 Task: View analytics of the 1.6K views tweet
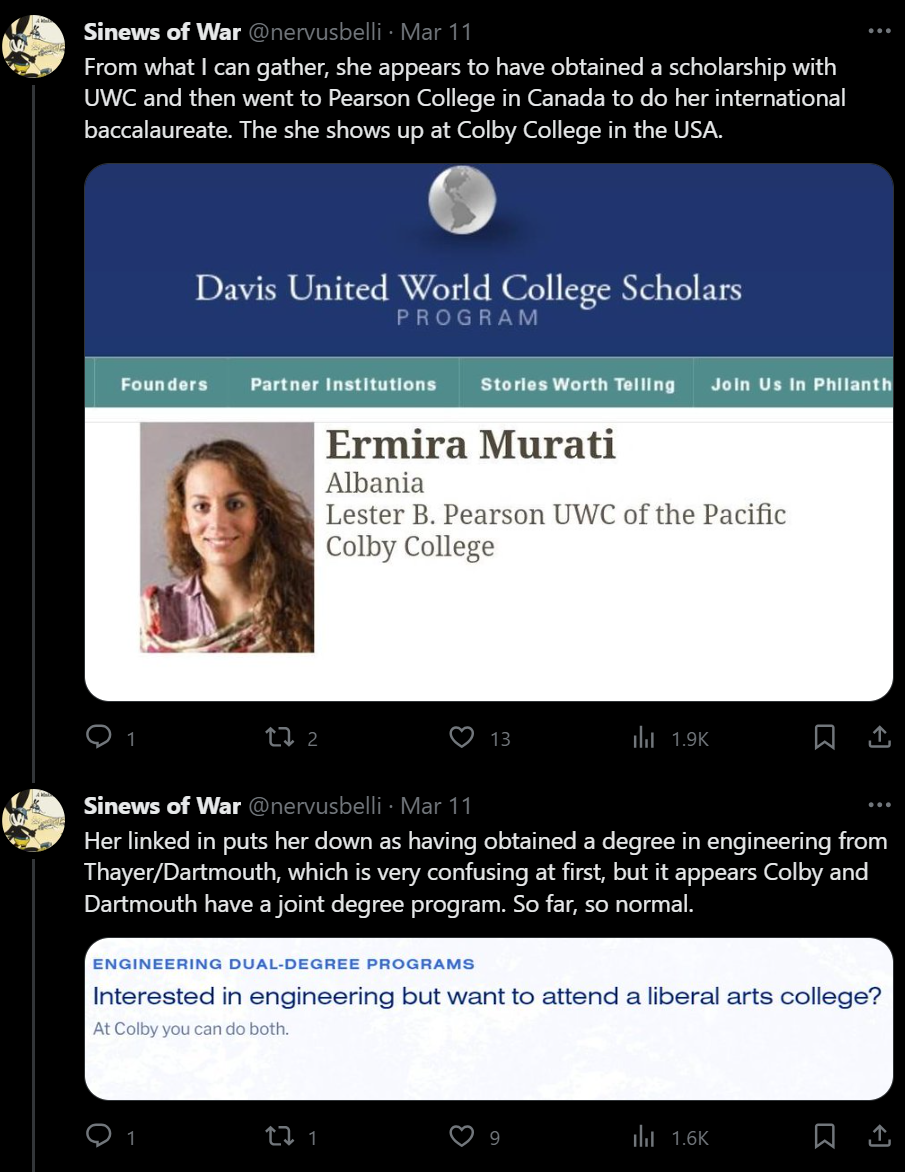[x=645, y=1136]
